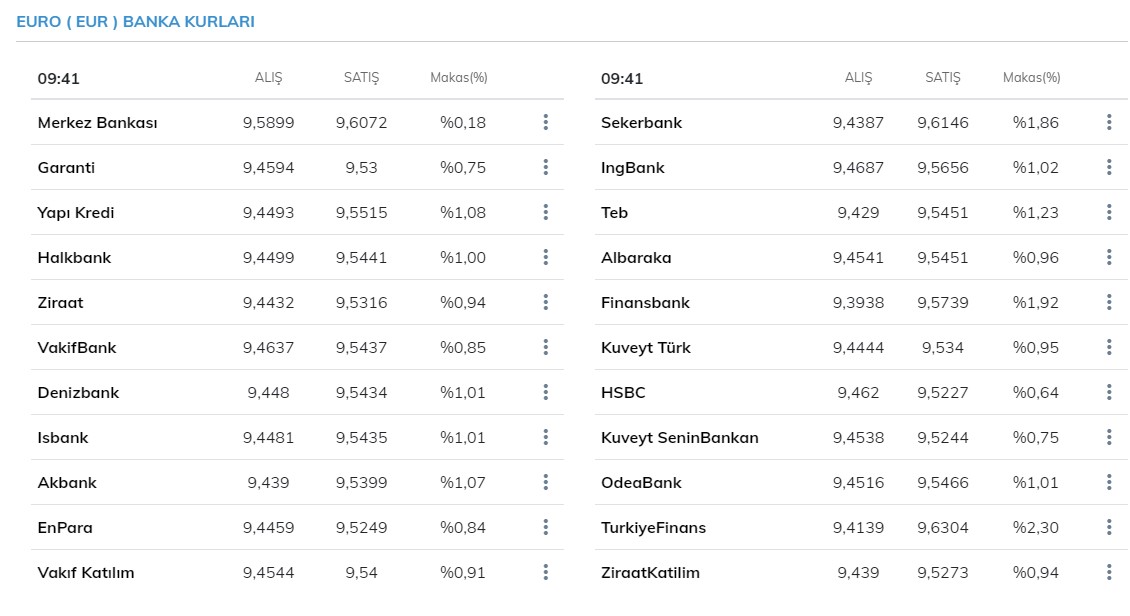
Task: Expand options for Kuveyt Türk row
Action: pyautogui.click(x=1109, y=347)
